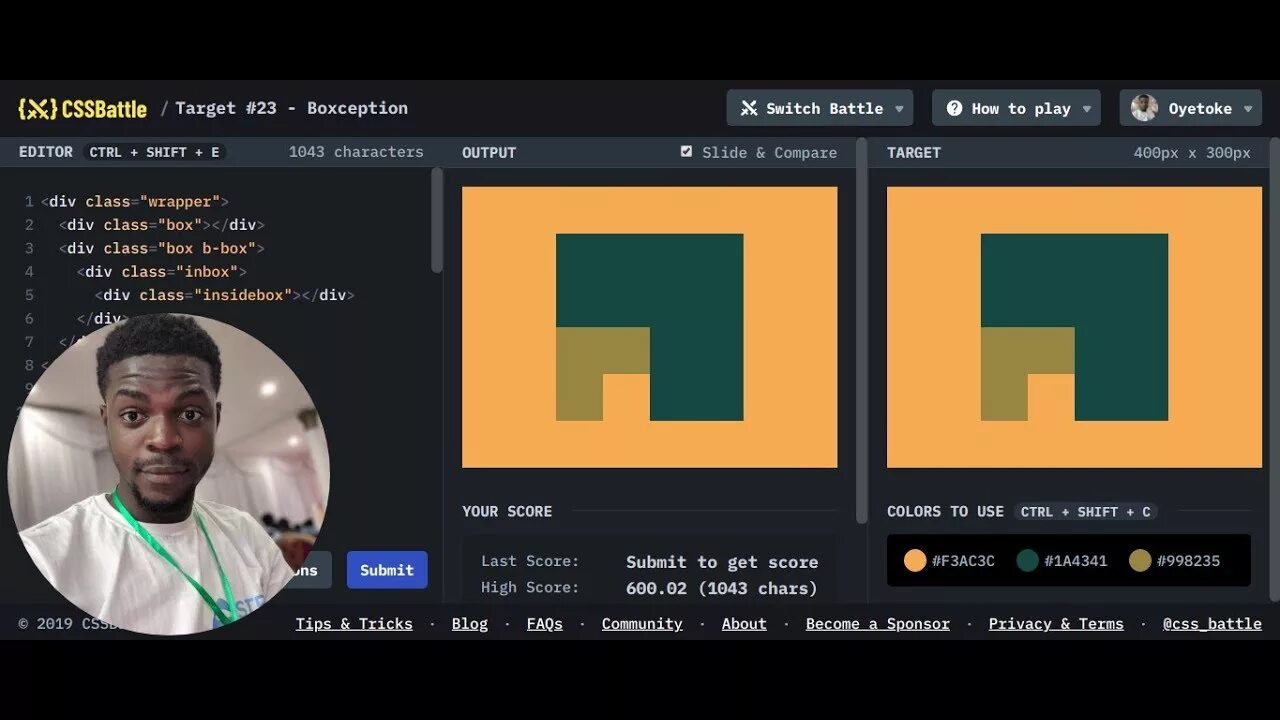This screenshot has width=1280, height=720.
Task: Select the Target #23 - Boxception breadcrumb
Action: (x=291, y=108)
